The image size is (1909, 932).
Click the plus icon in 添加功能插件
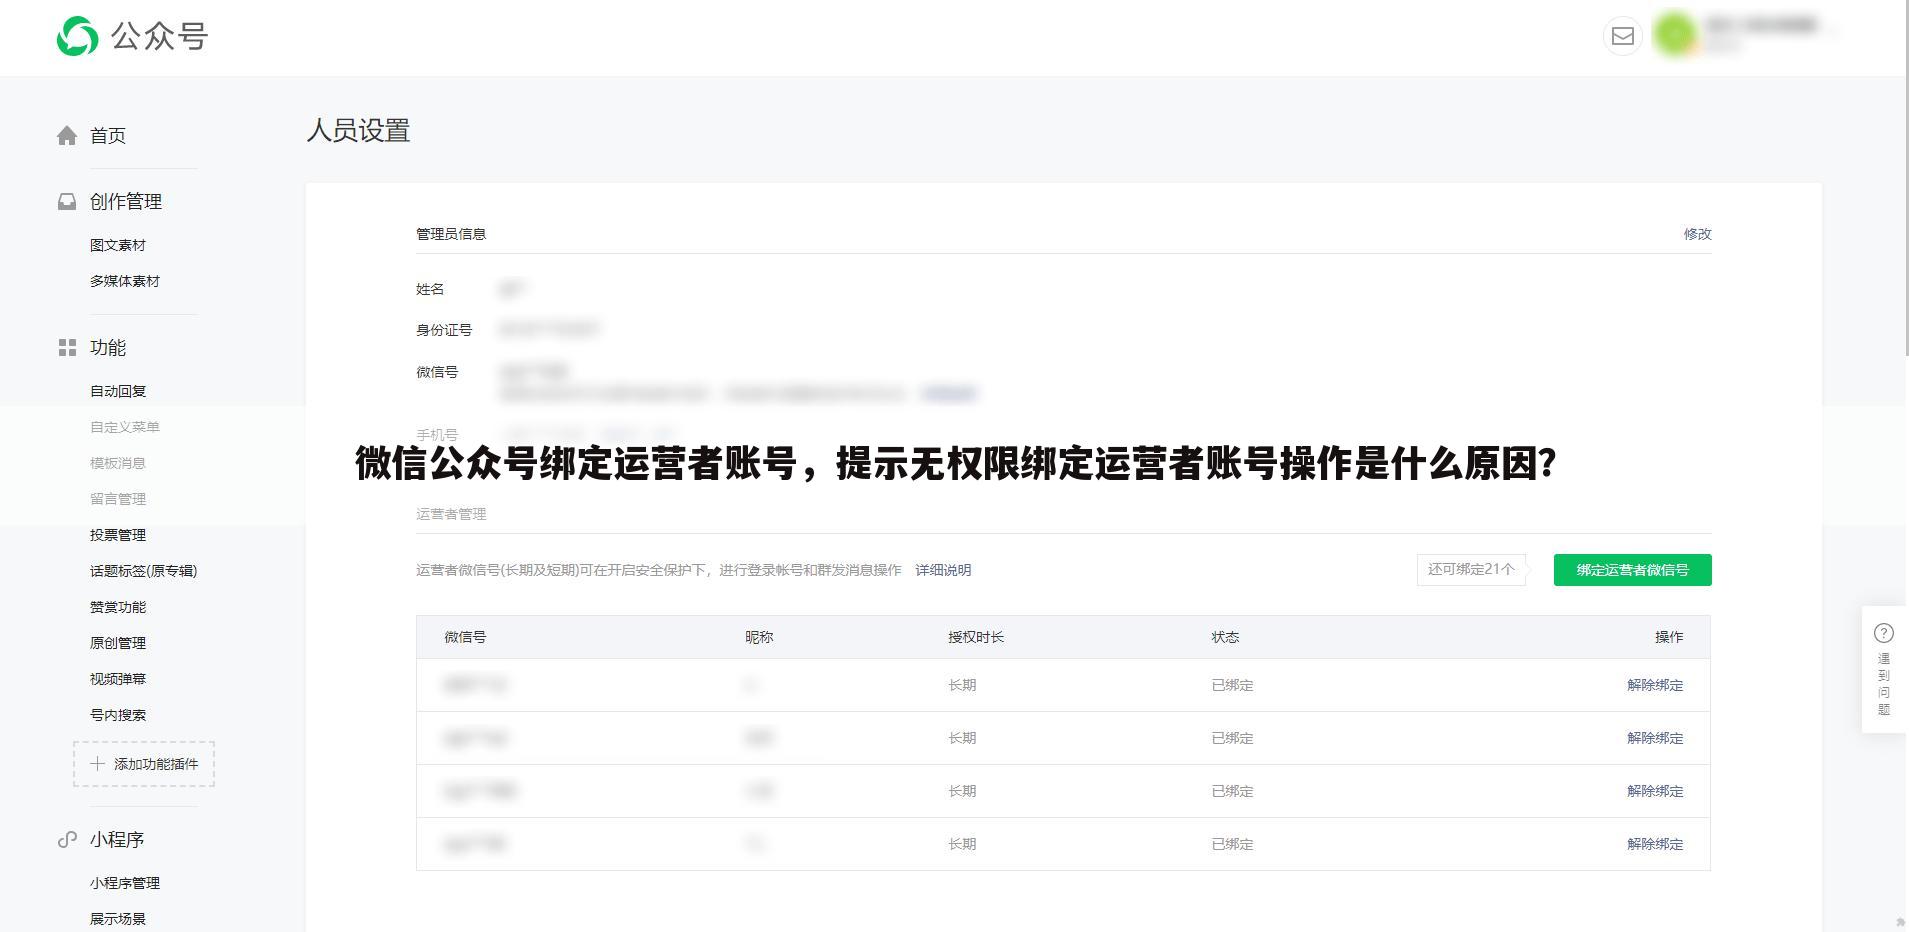97,763
